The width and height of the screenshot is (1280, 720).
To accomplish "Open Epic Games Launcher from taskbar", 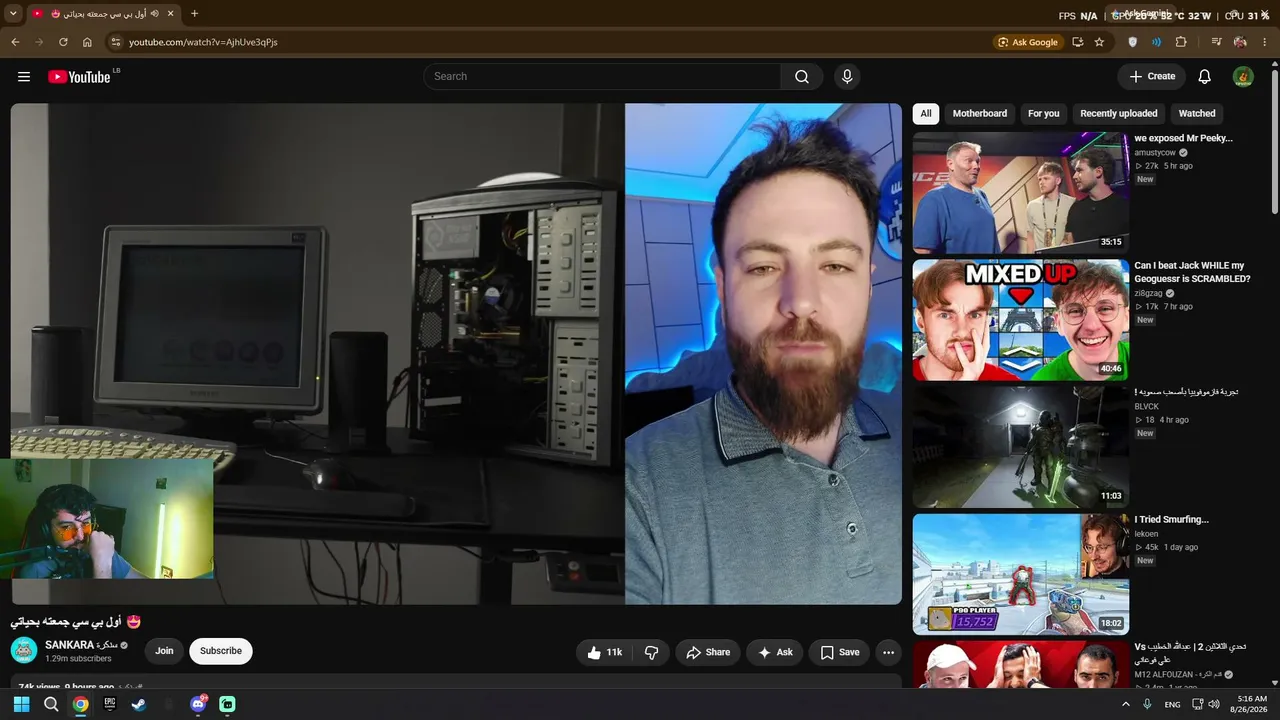I will 110,704.
